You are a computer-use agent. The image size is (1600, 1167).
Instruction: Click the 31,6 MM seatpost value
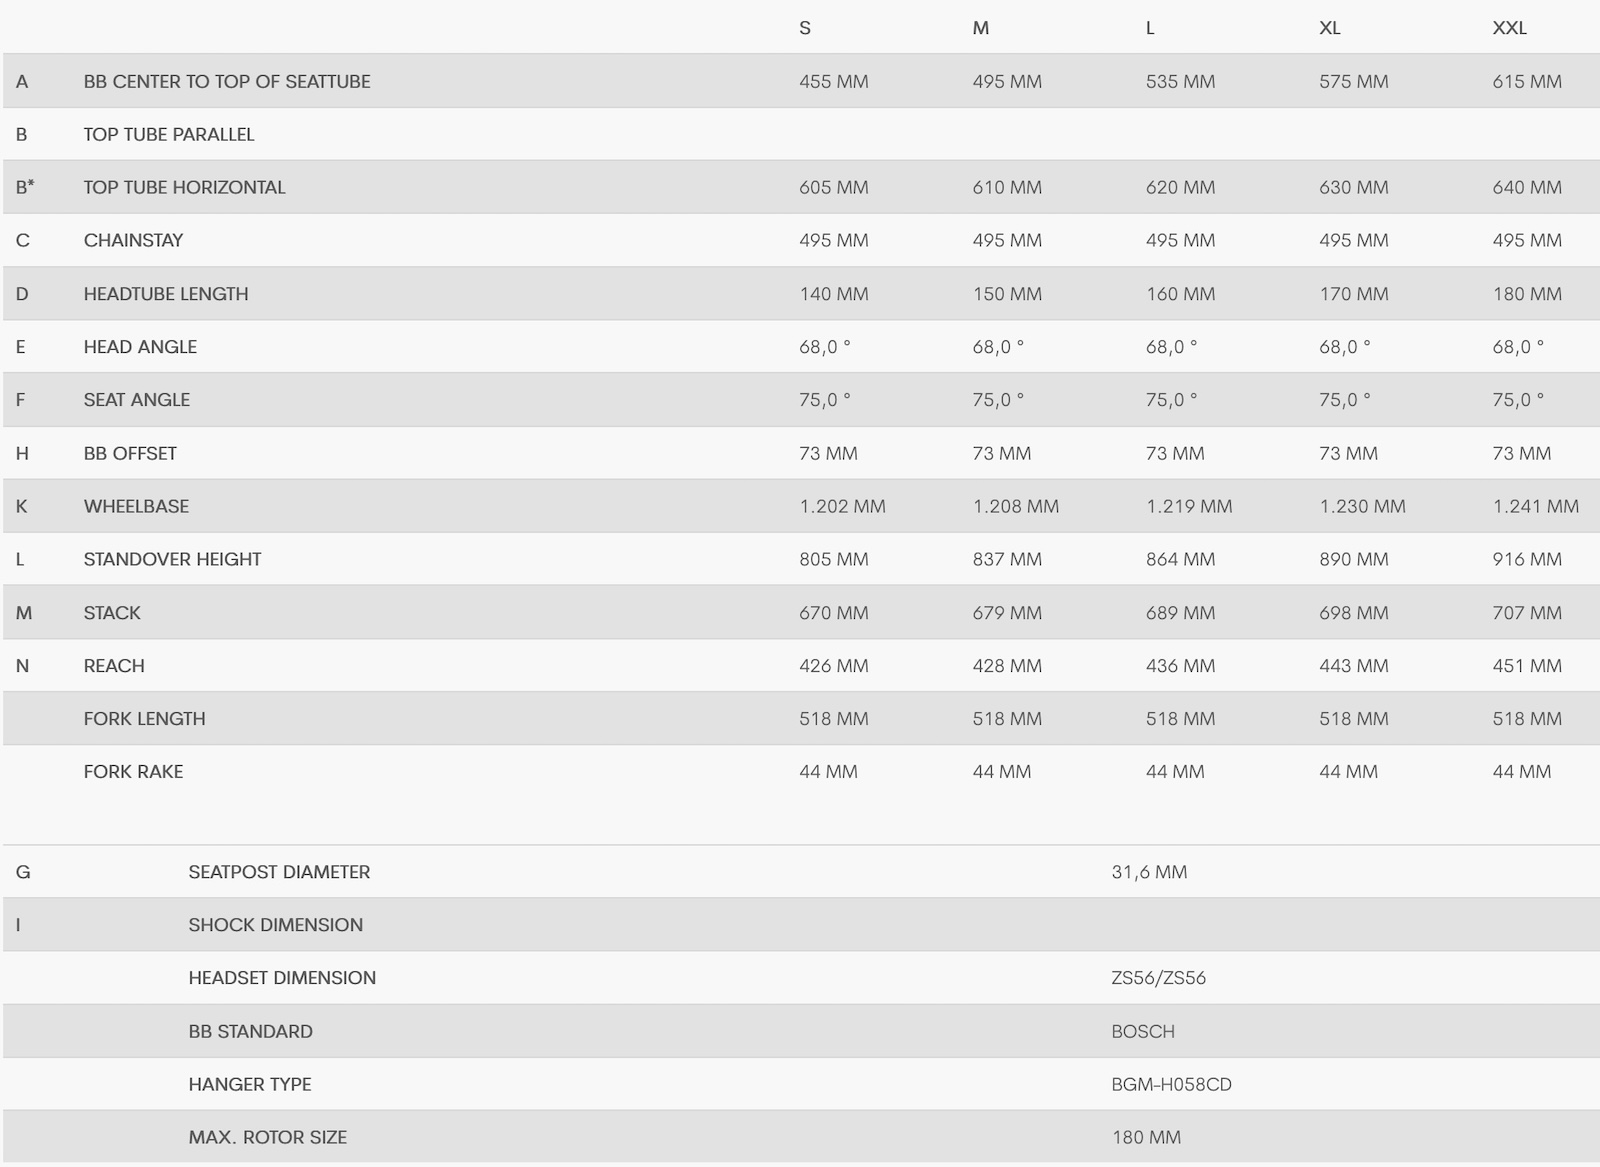(1149, 872)
